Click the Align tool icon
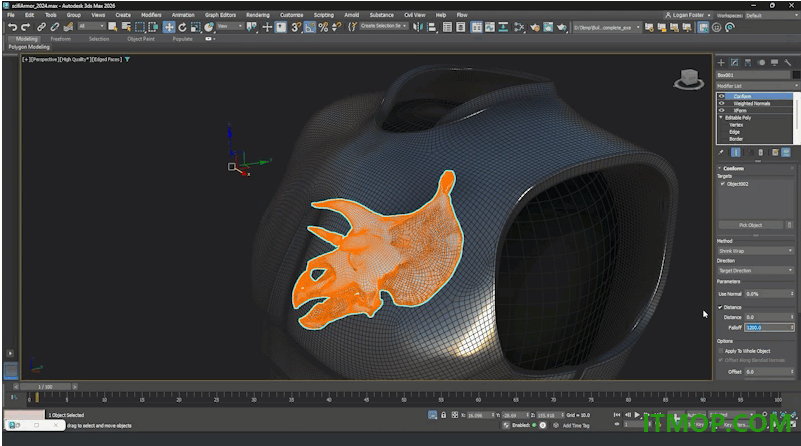The width and height of the screenshot is (801, 446). [432, 27]
